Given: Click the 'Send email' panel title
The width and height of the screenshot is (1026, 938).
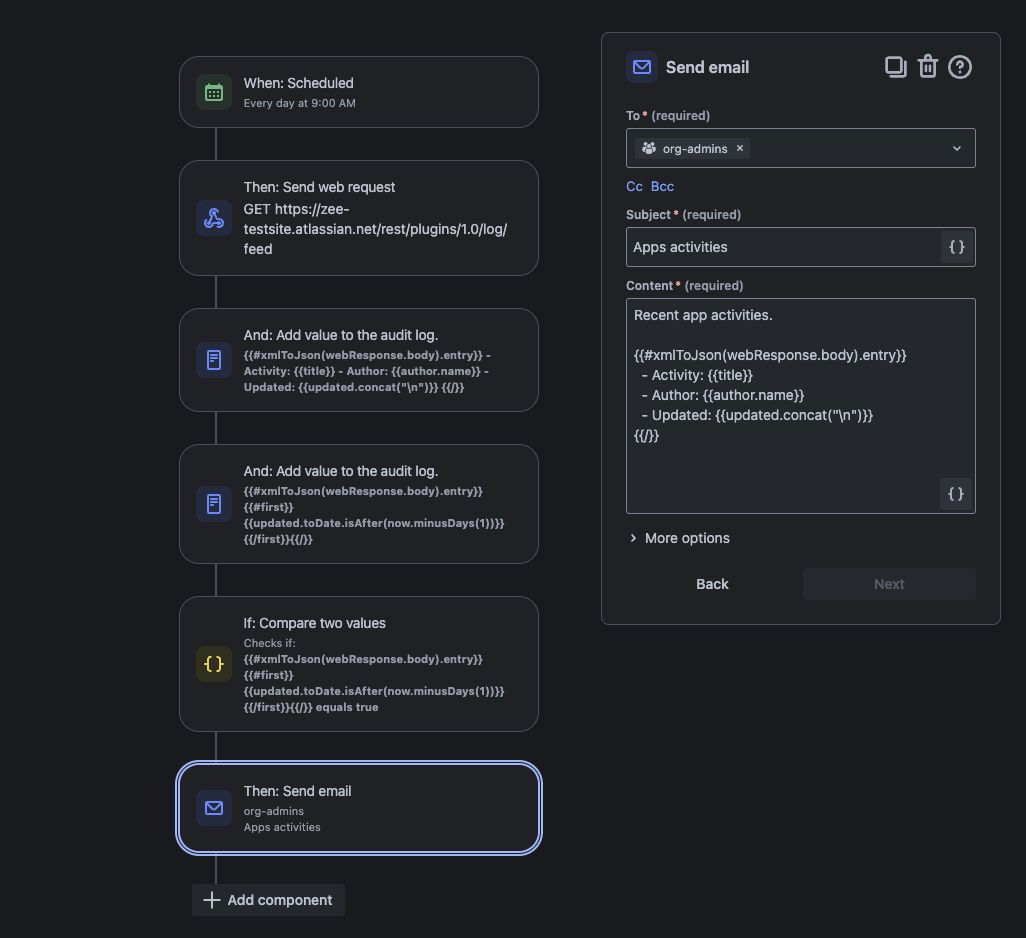Looking at the screenshot, I should pos(707,67).
